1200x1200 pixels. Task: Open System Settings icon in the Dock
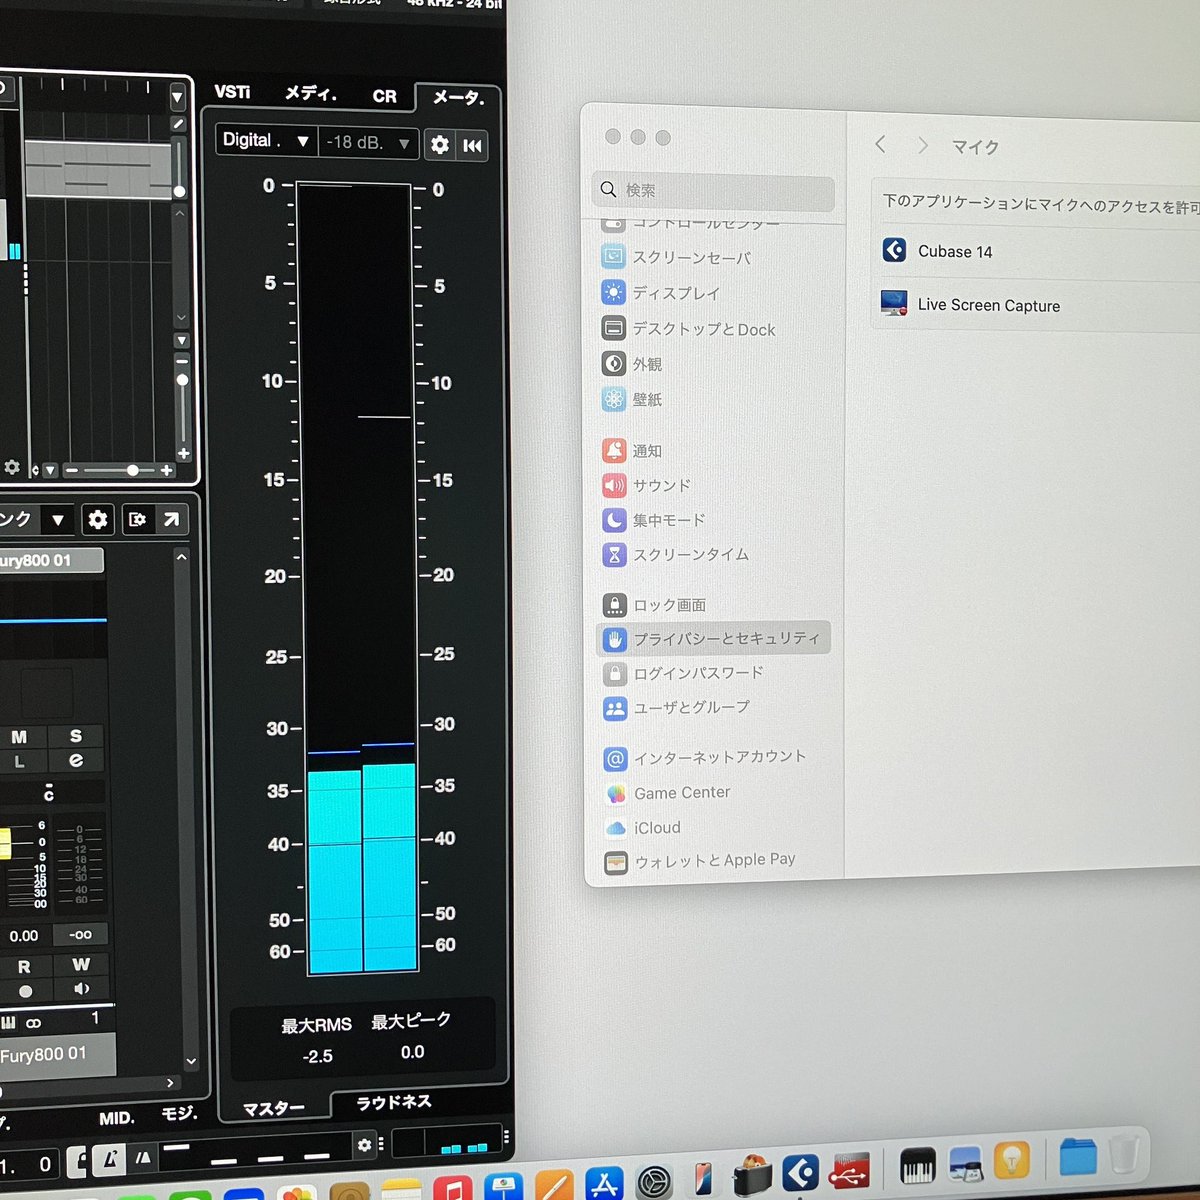[654, 1181]
